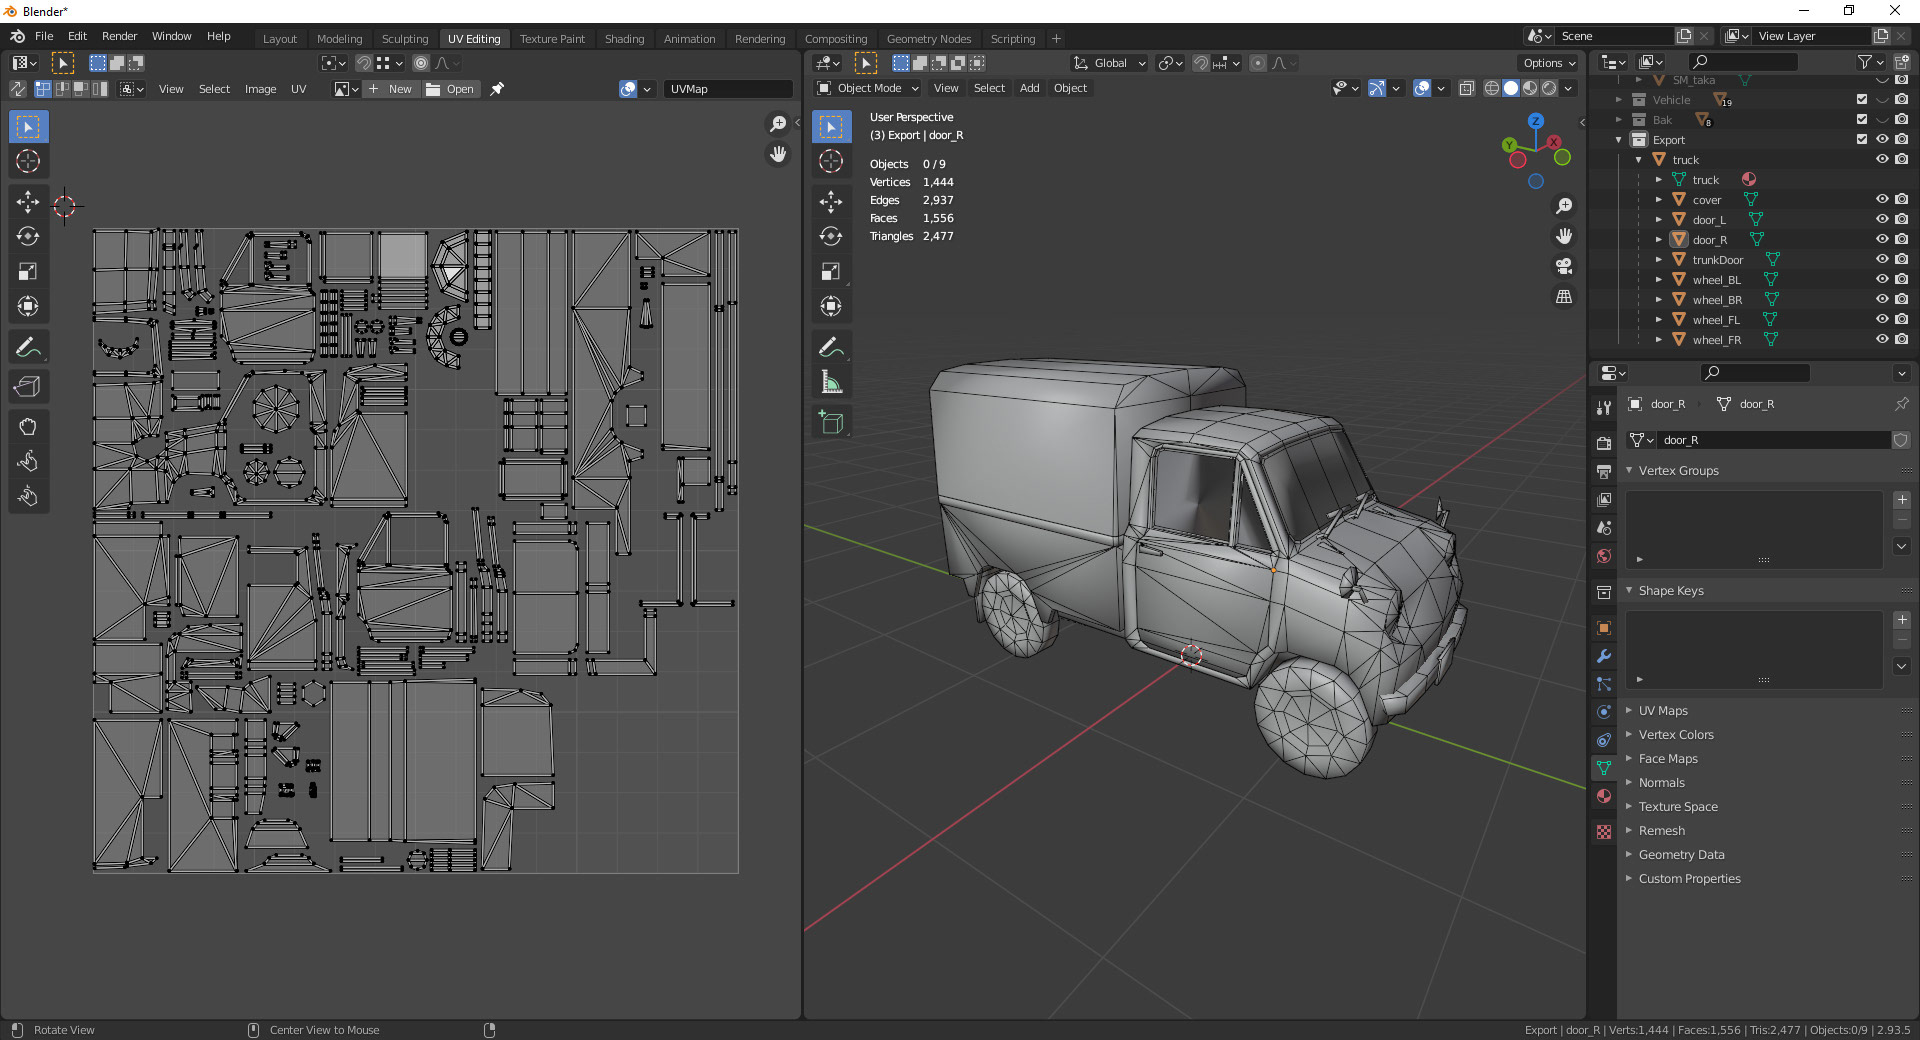Open the Object Mode dropdown
Image resolution: width=1920 pixels, height=1040 pixels.
click(x=867, y=88)
